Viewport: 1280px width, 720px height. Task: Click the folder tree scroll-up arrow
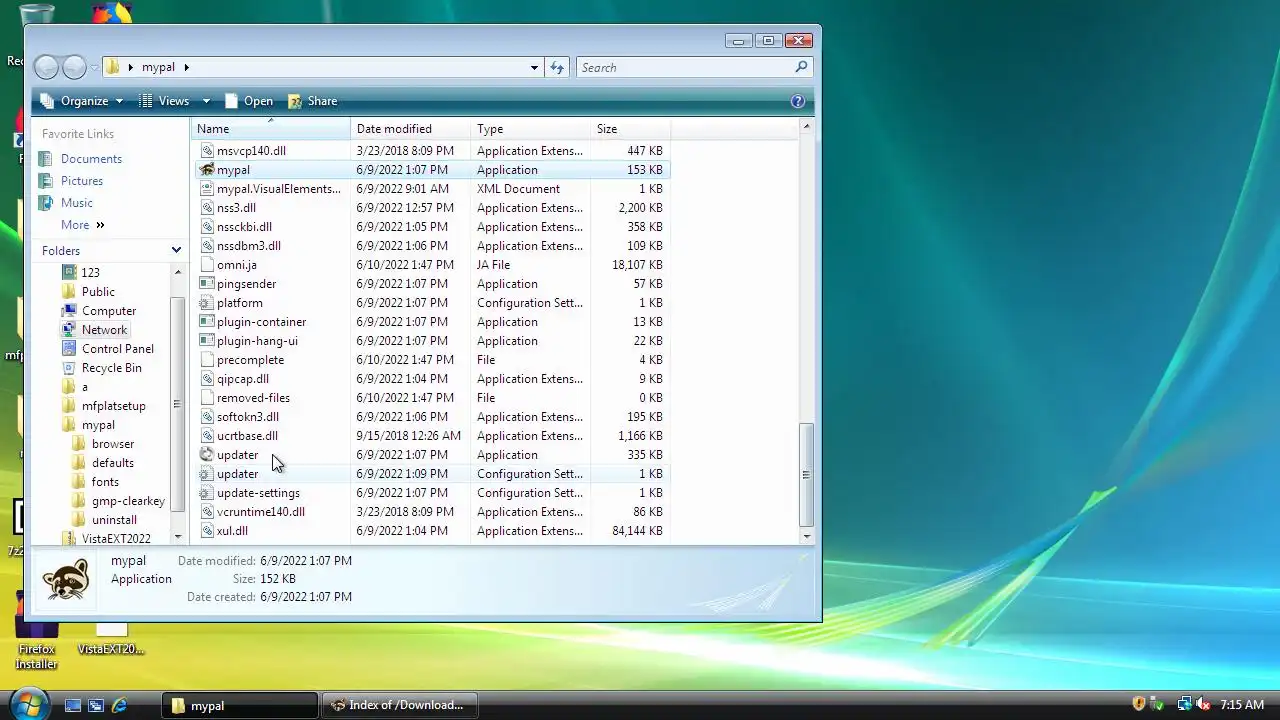(178, 272)
